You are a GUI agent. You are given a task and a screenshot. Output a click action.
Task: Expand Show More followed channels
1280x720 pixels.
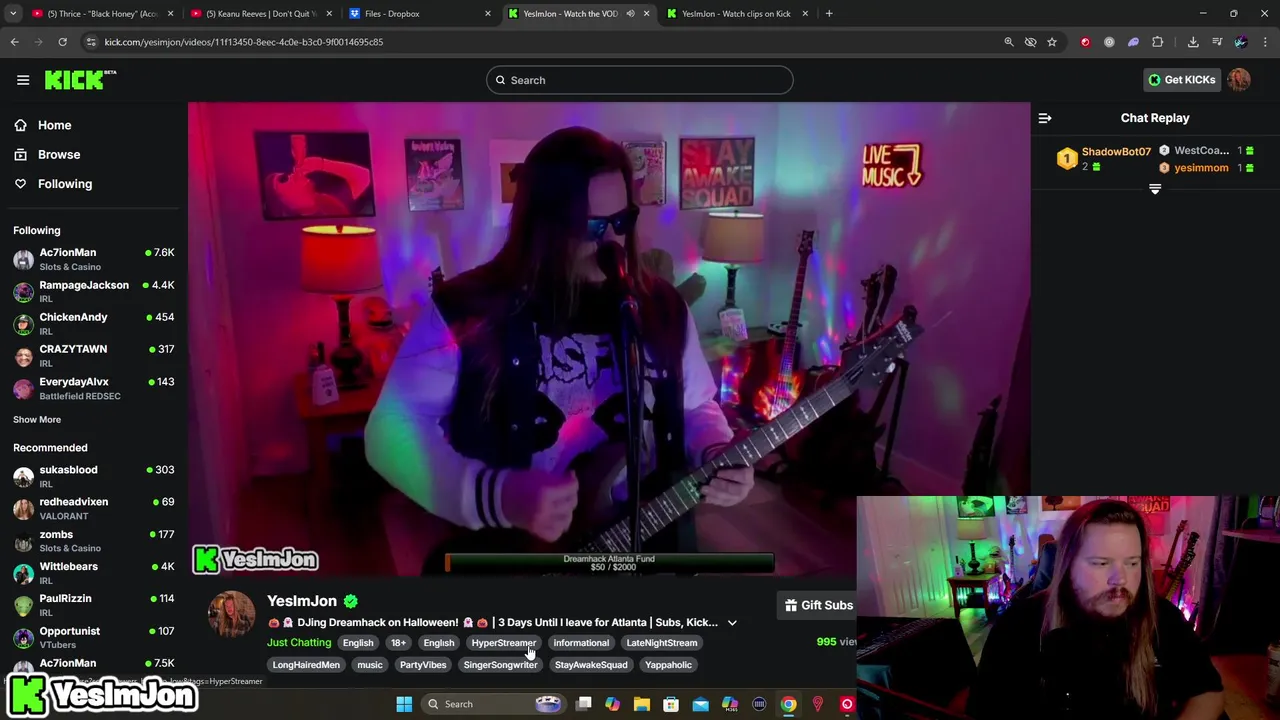tap(37, 420)
